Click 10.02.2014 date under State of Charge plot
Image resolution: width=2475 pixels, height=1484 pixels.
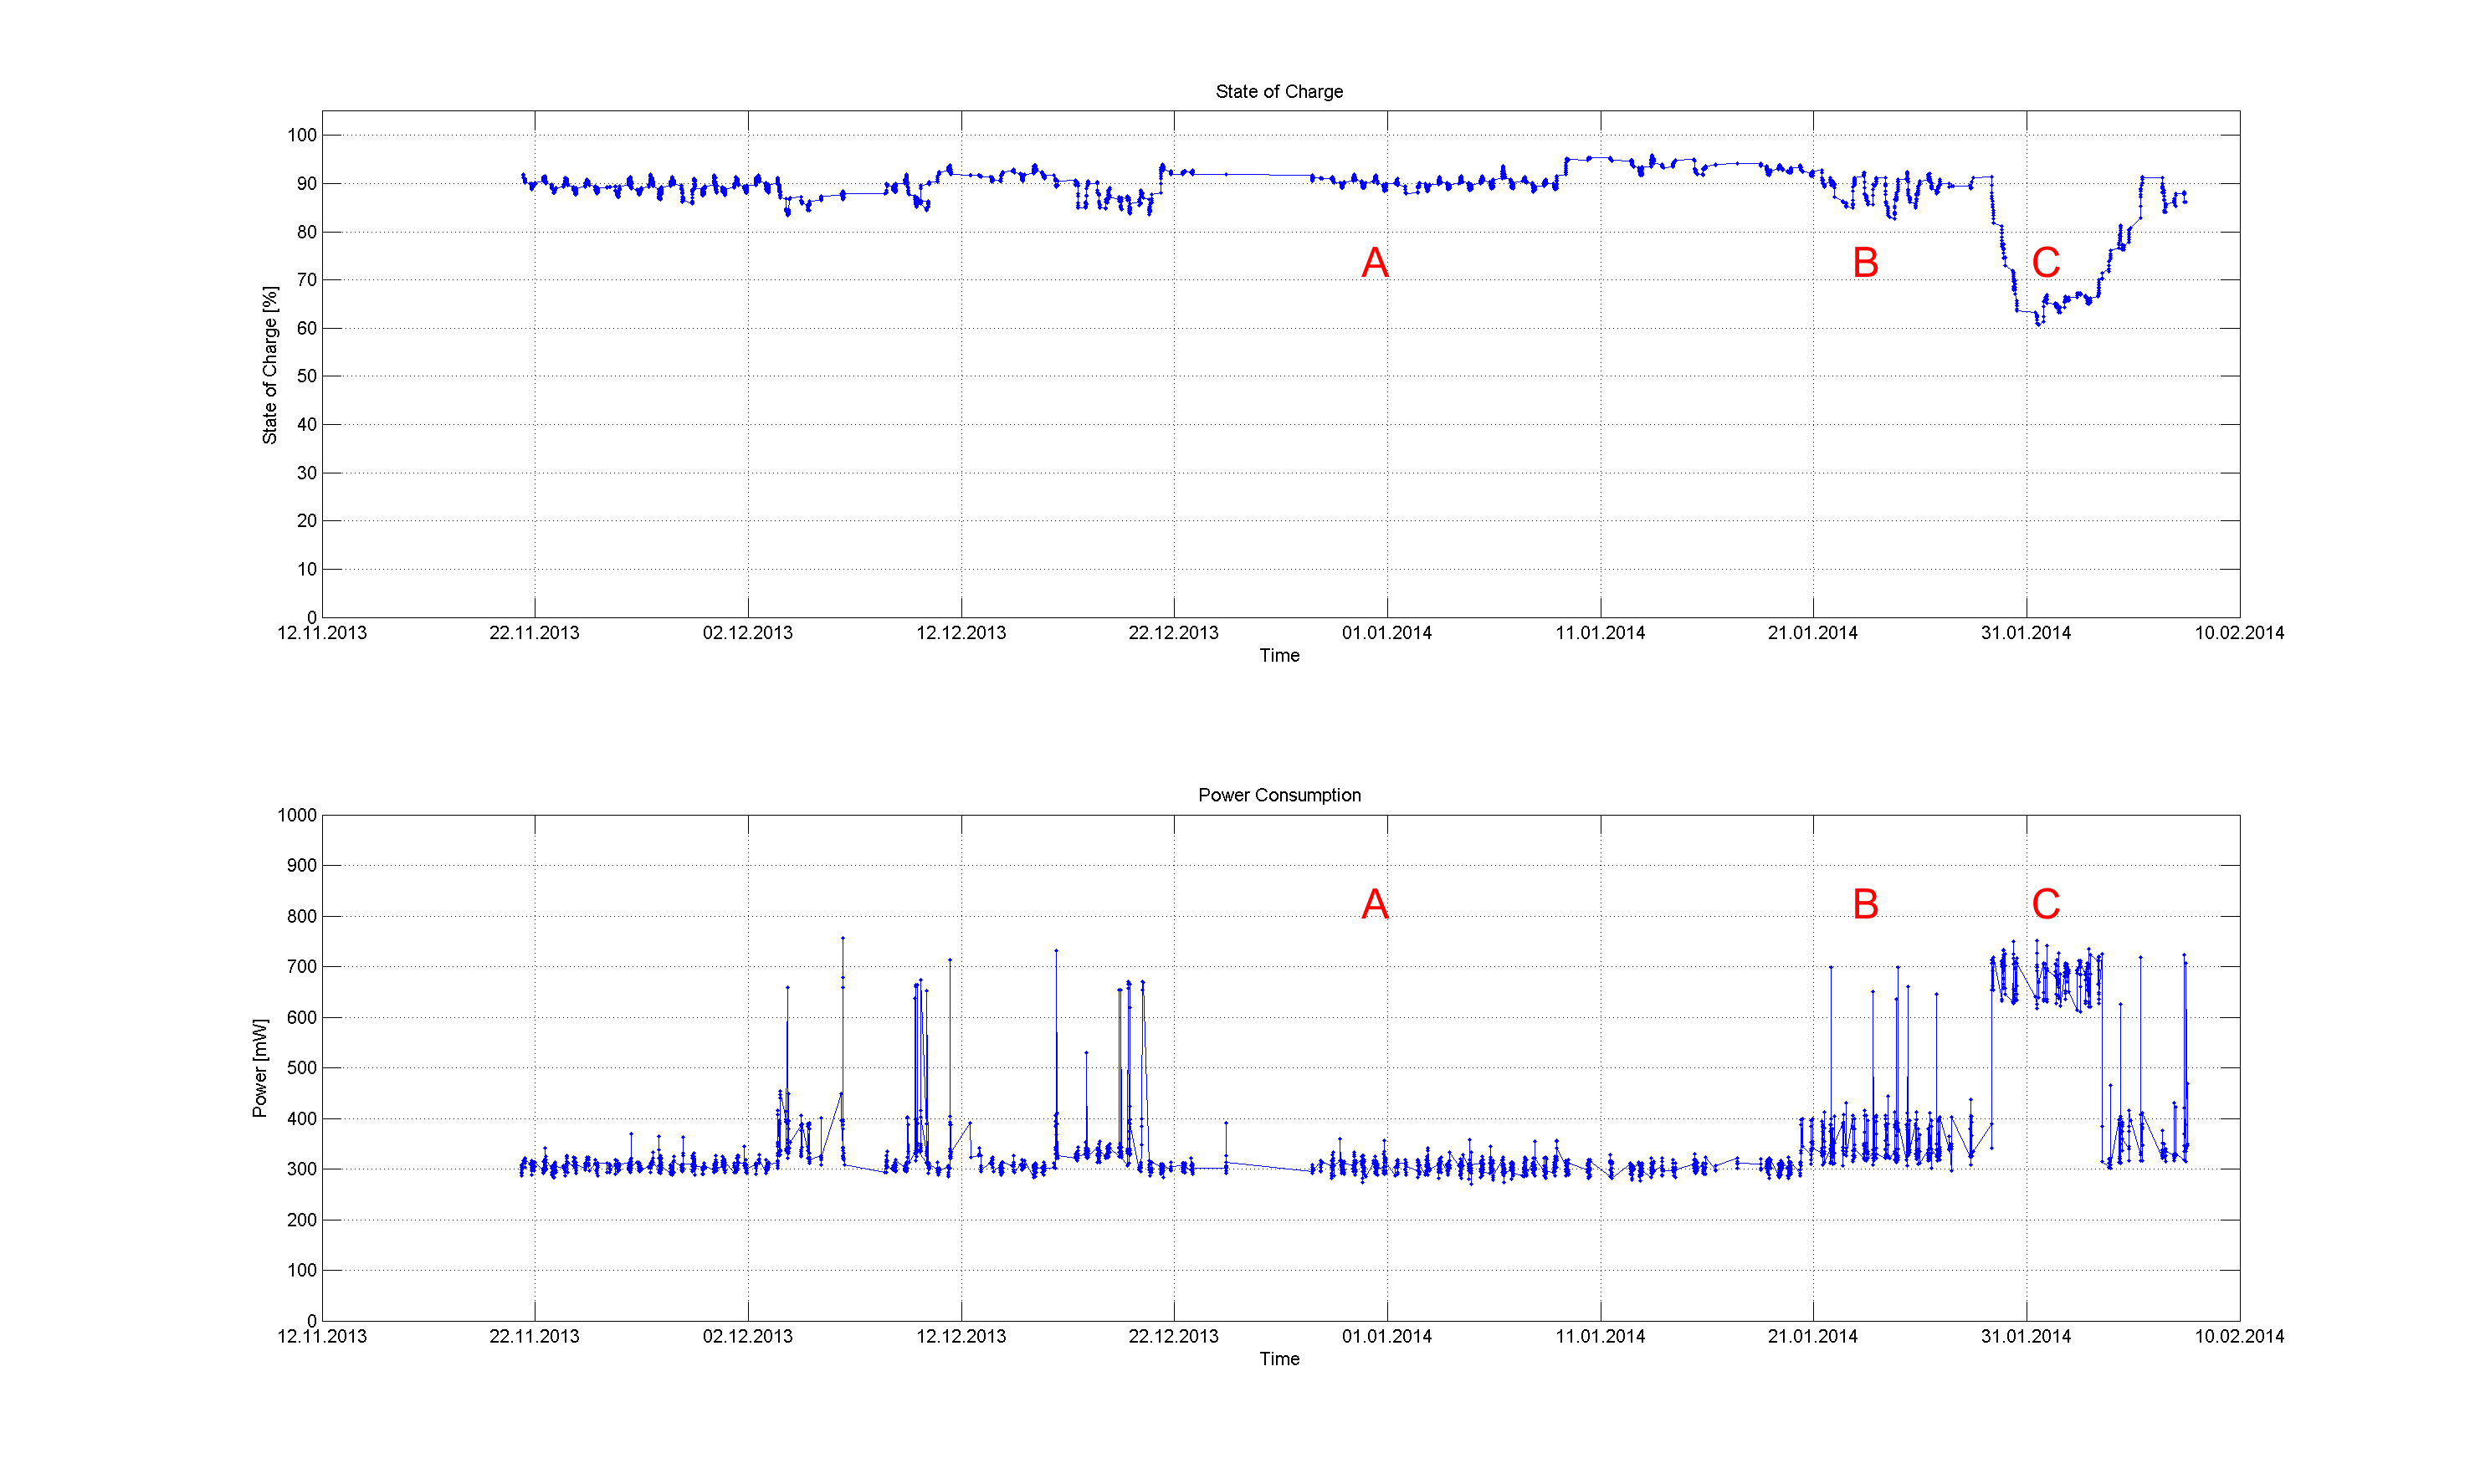(2239, 633)
